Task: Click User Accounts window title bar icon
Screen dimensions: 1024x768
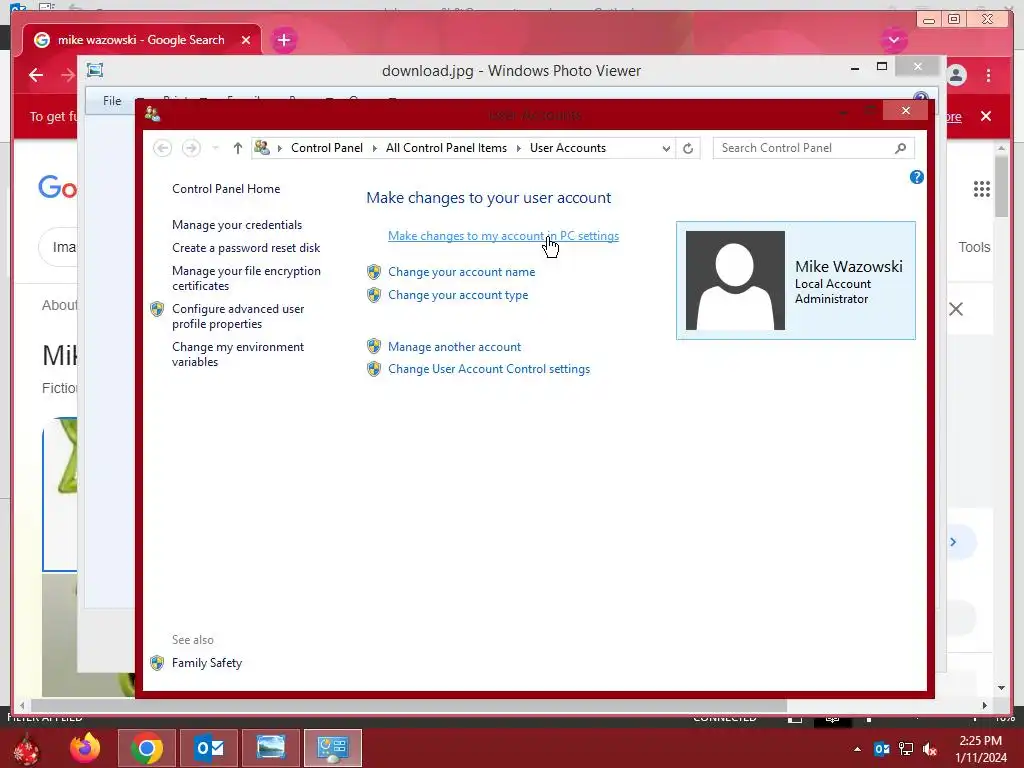Action: click(x=153, y=114)
